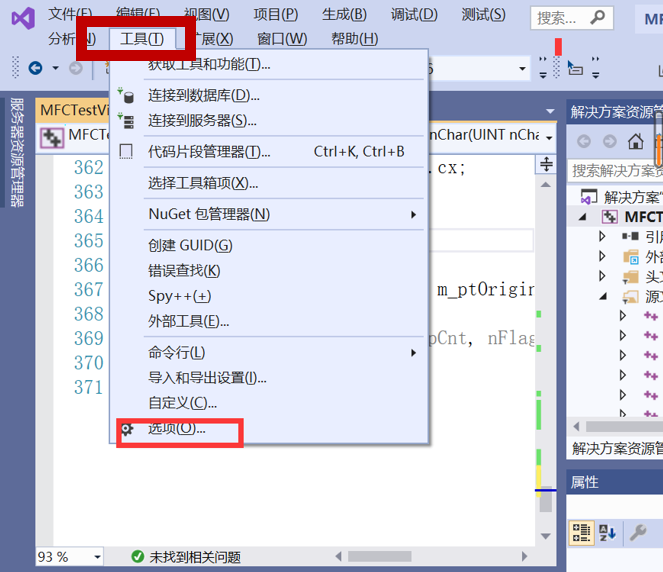This screenshot has height=572, width=663.
Task: Click the search magnifier icon
Action: (597, 18)
